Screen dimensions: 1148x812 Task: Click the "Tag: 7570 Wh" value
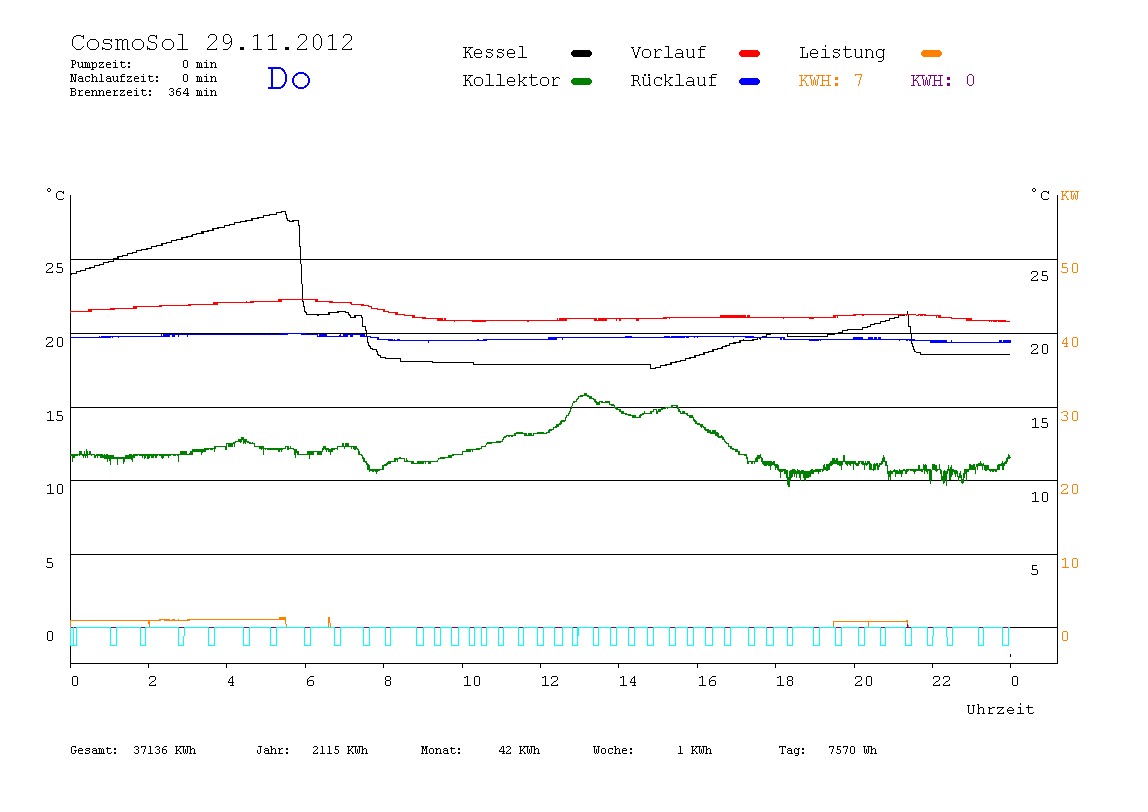point(827,750)
